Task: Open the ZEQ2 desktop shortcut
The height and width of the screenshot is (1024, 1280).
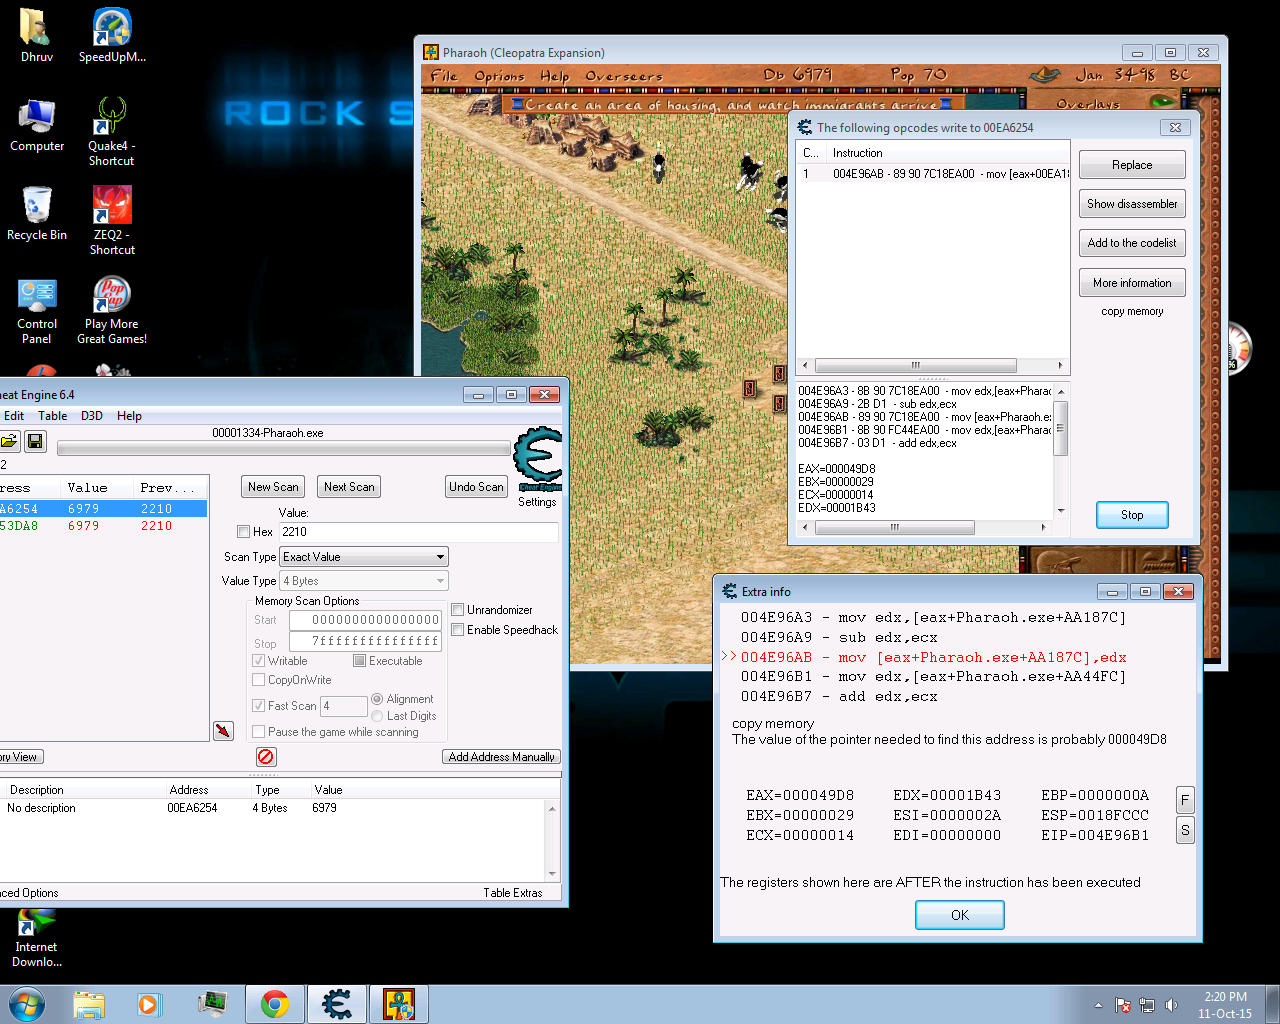Action: click(112, 207)
